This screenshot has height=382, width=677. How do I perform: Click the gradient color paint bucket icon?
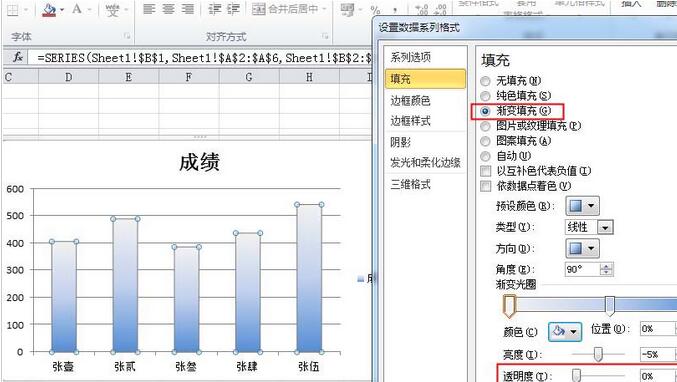click(559, 331)
